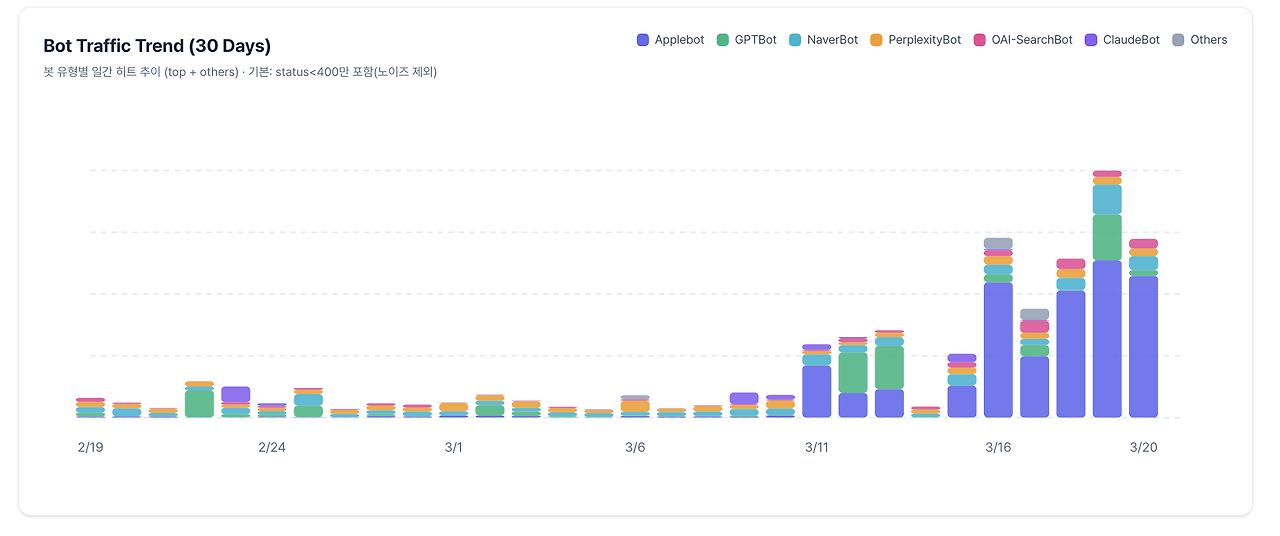Click the Bot Traffic Trend (30 Days) title

[x=157, y=46]
